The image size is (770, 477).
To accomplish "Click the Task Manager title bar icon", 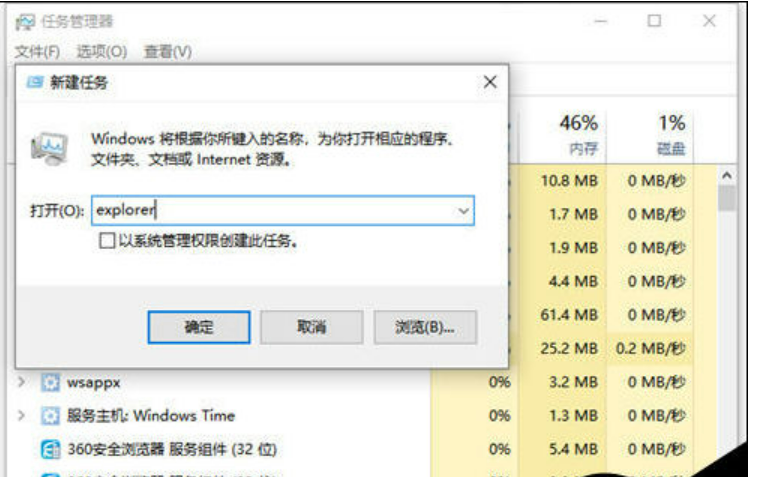I will (x=25, y=22).
